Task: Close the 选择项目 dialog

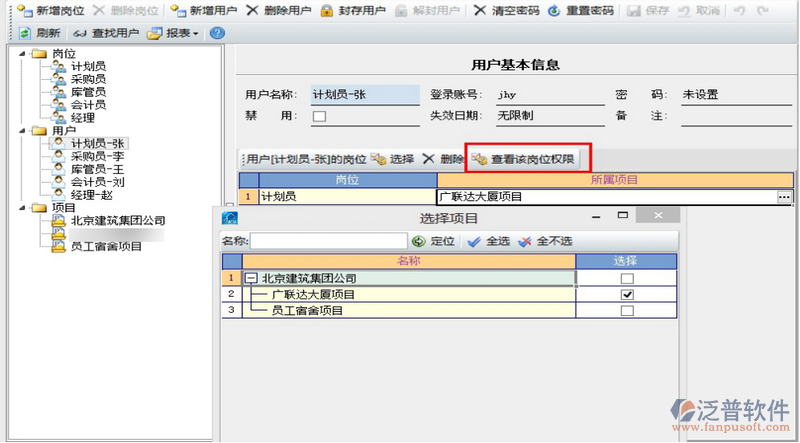Action: [x=658, y=215]
